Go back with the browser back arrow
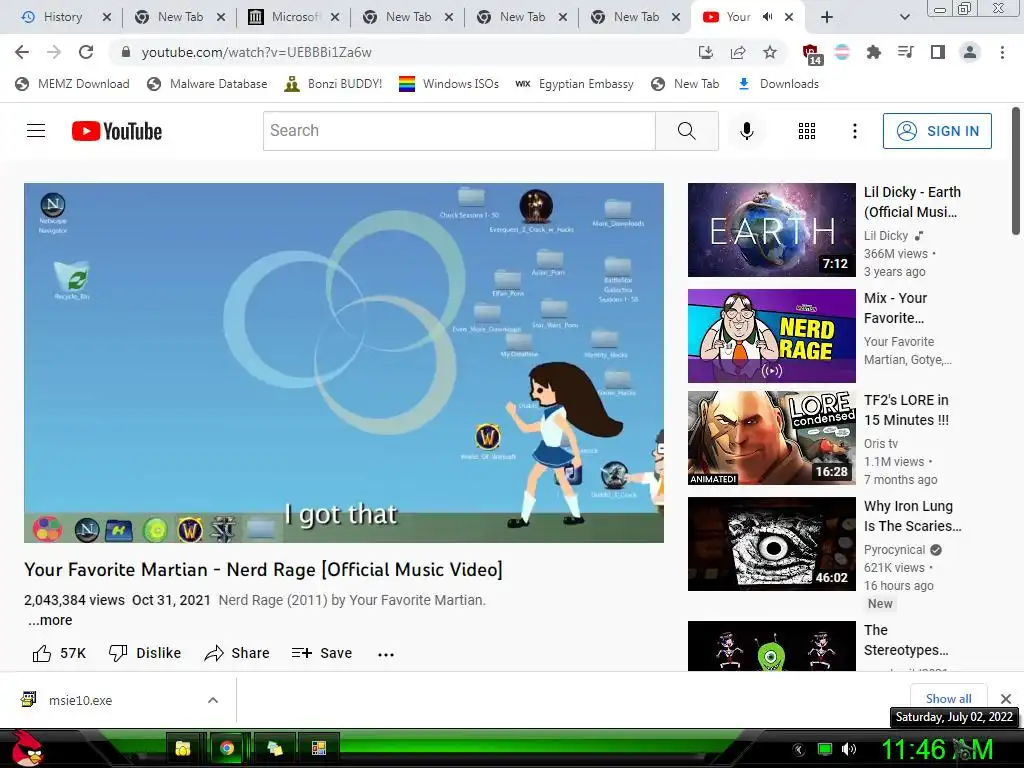 pyautogui.click(x=22, y=52)
